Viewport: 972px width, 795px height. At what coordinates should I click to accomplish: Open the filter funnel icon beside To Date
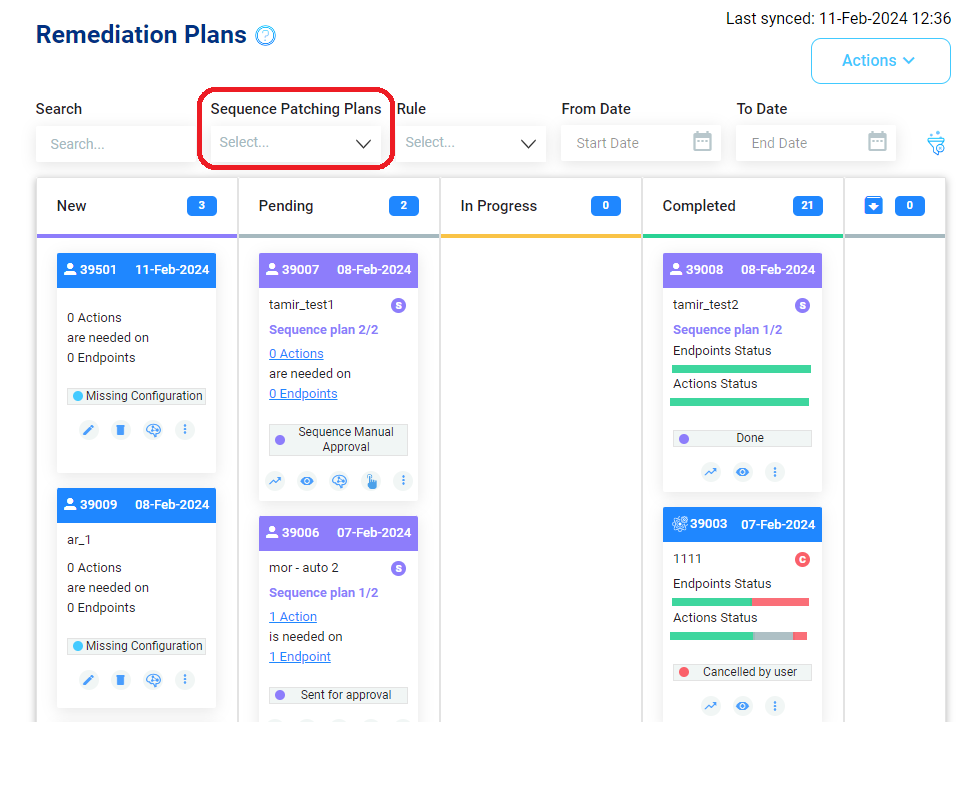click(x=936, y=143)
